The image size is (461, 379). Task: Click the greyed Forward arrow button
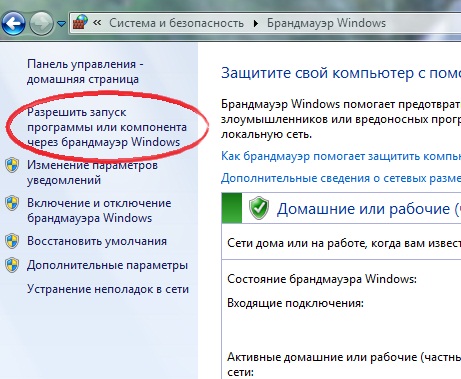coord(41,23)
